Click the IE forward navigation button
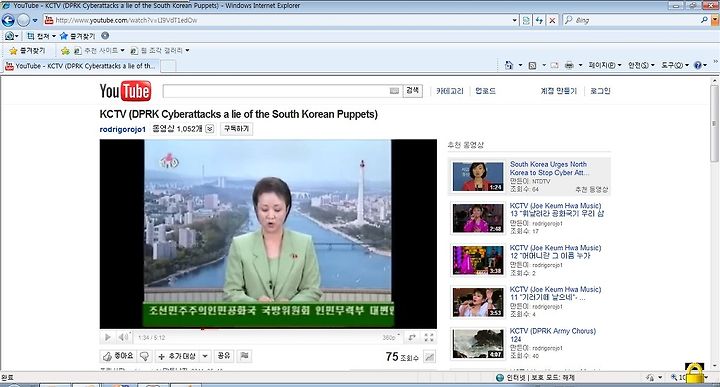Screen dimensions: 720x387 pyautogui.click(x=23, y=20)
